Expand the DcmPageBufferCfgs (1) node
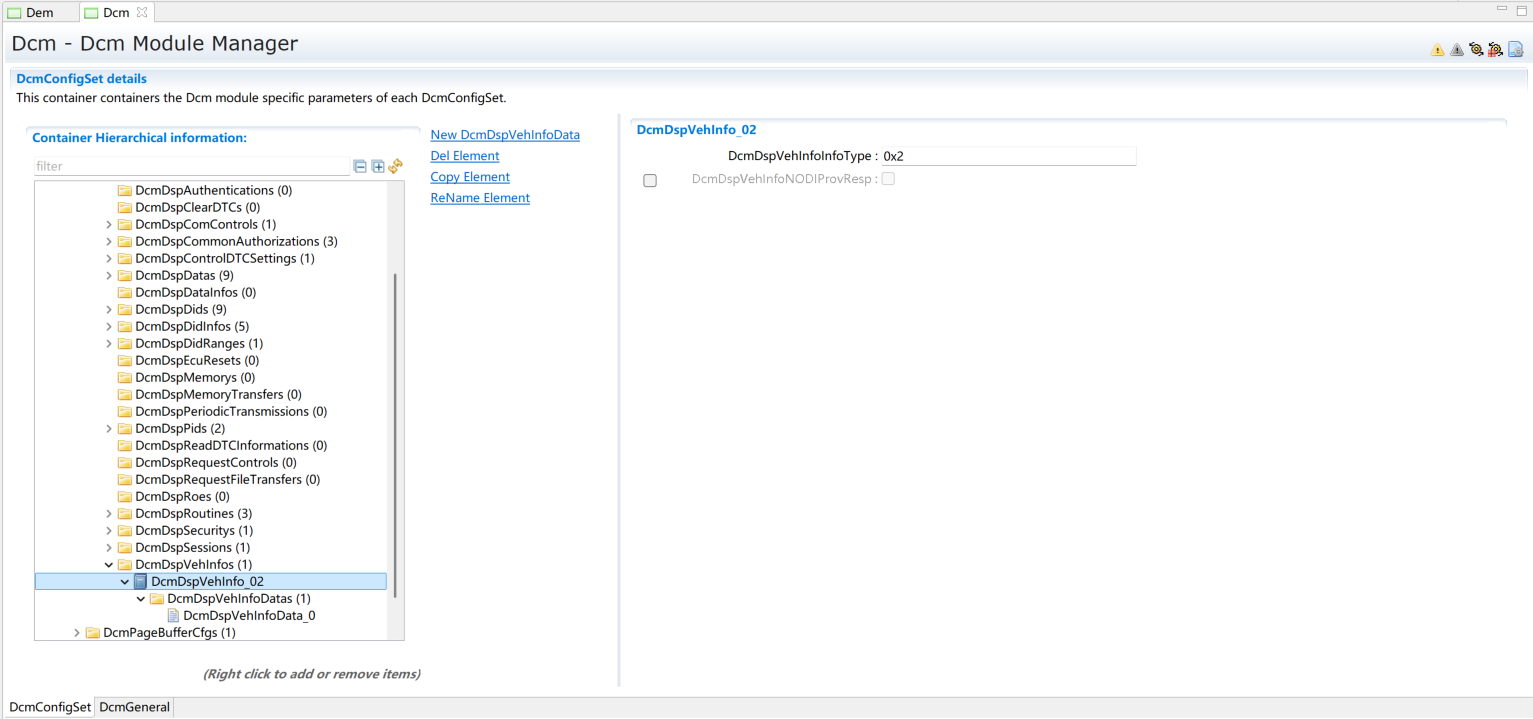The width and height of the screenshot is (1533, 719). pos(77,633)
